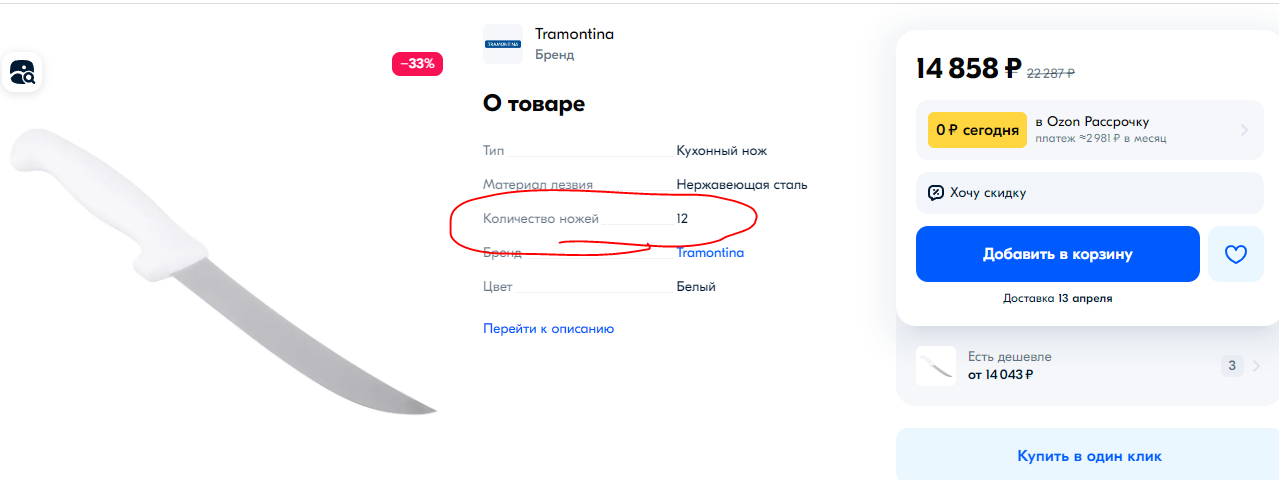Open the small knife thumbnail under "Есть дешевле"

coord(935,366)
